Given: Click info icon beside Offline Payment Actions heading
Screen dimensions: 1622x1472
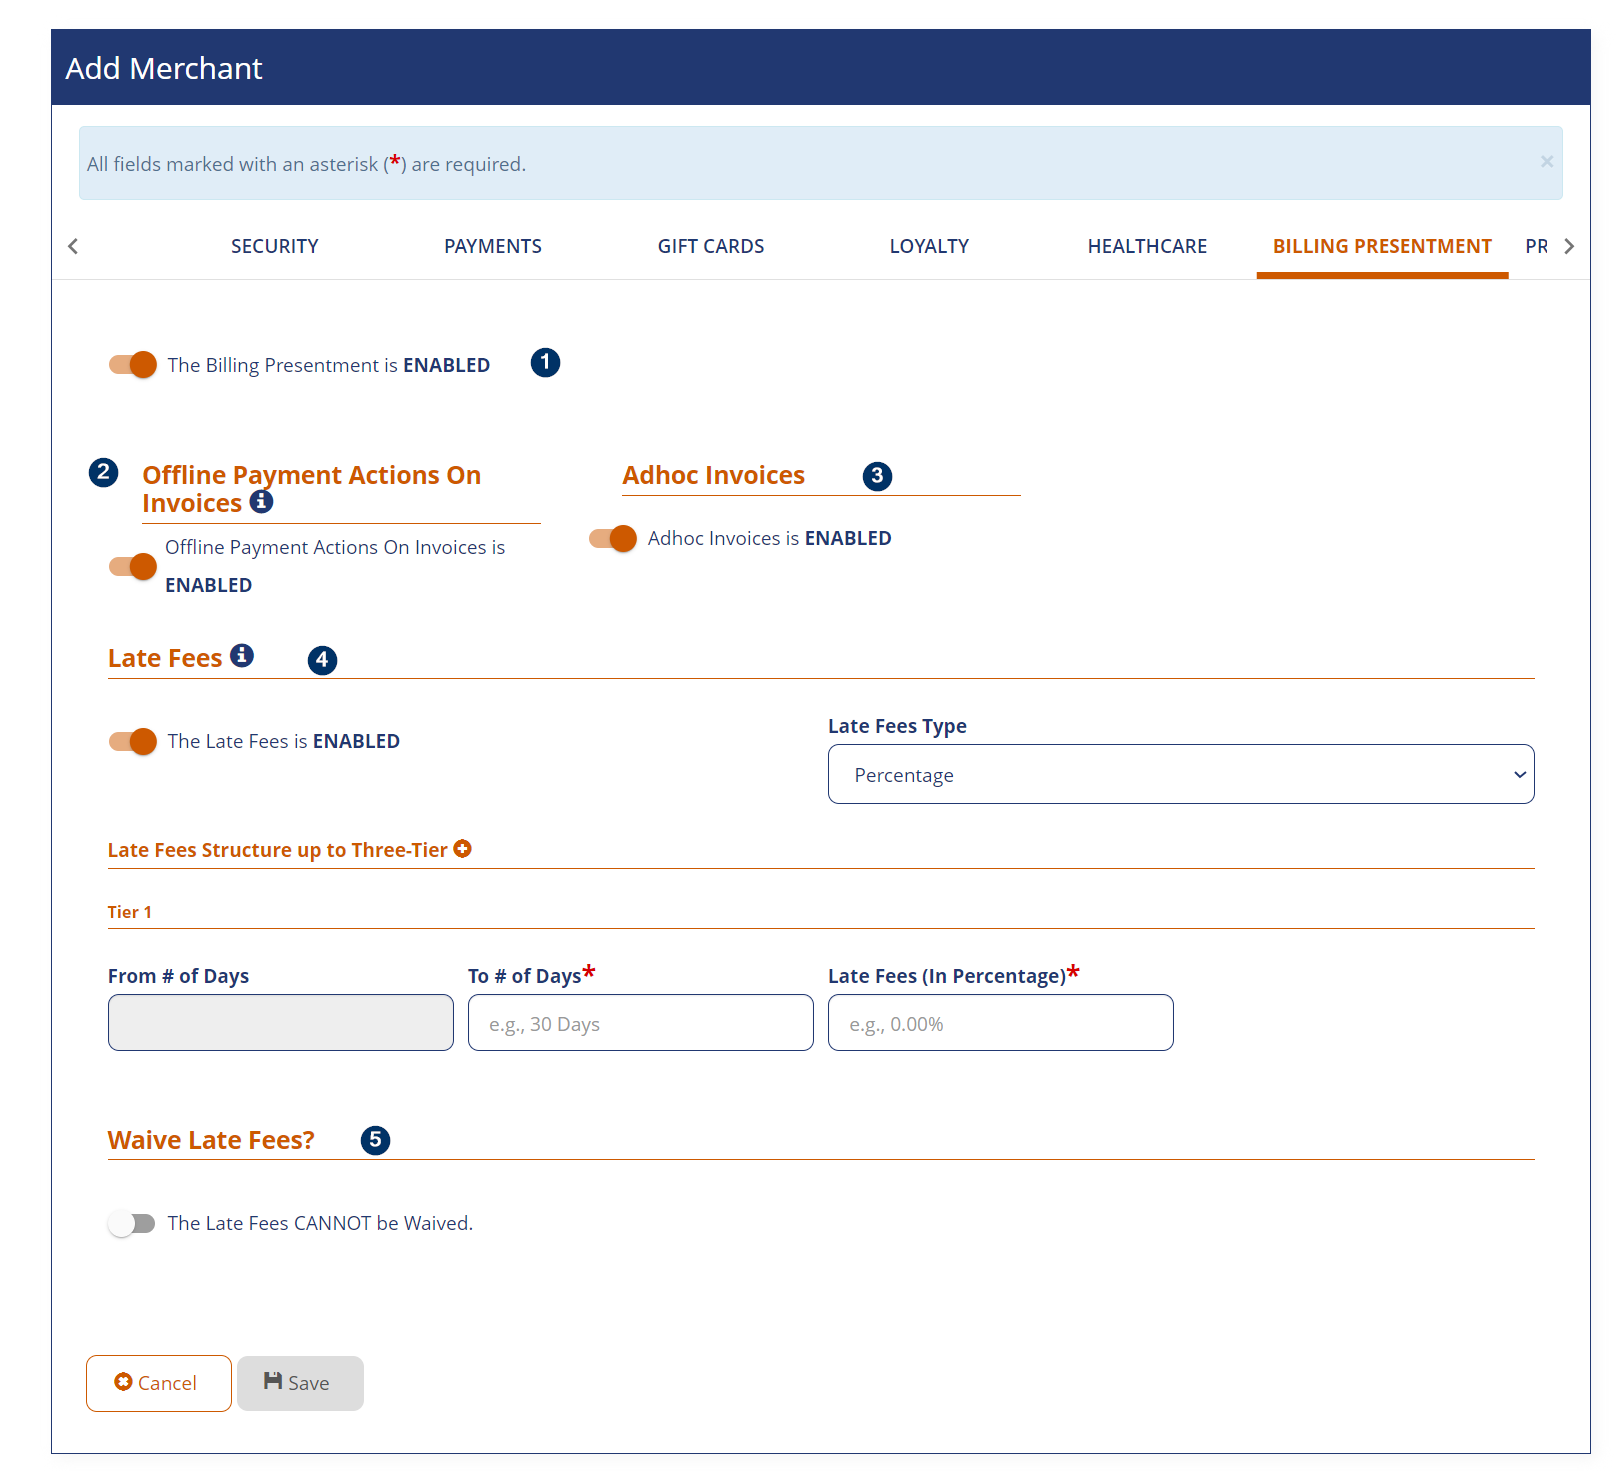Looking at the screenshot, I should (x=261, y=501).
